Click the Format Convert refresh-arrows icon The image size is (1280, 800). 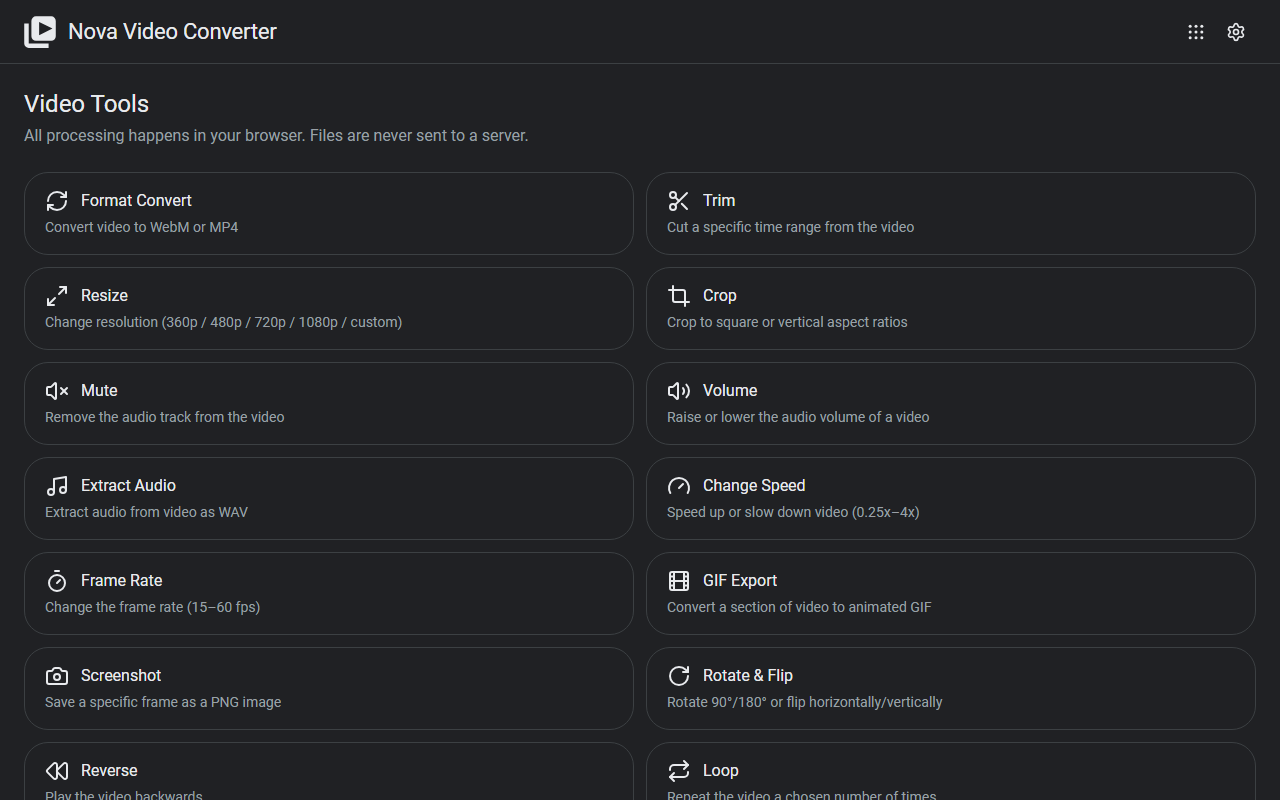pyautogui.click(x=57, y=201)
